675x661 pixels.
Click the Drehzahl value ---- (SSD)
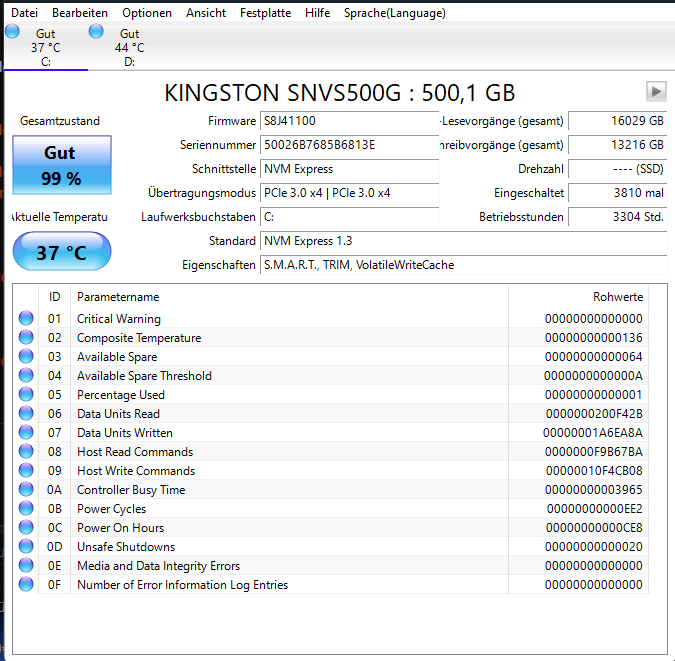tap(618, 169)
